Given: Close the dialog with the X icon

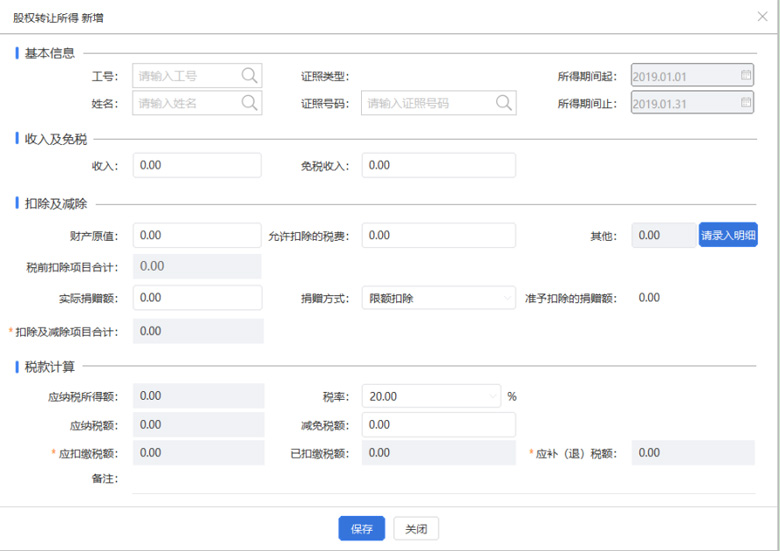Looking at the screenshot, I should [763, 17].
